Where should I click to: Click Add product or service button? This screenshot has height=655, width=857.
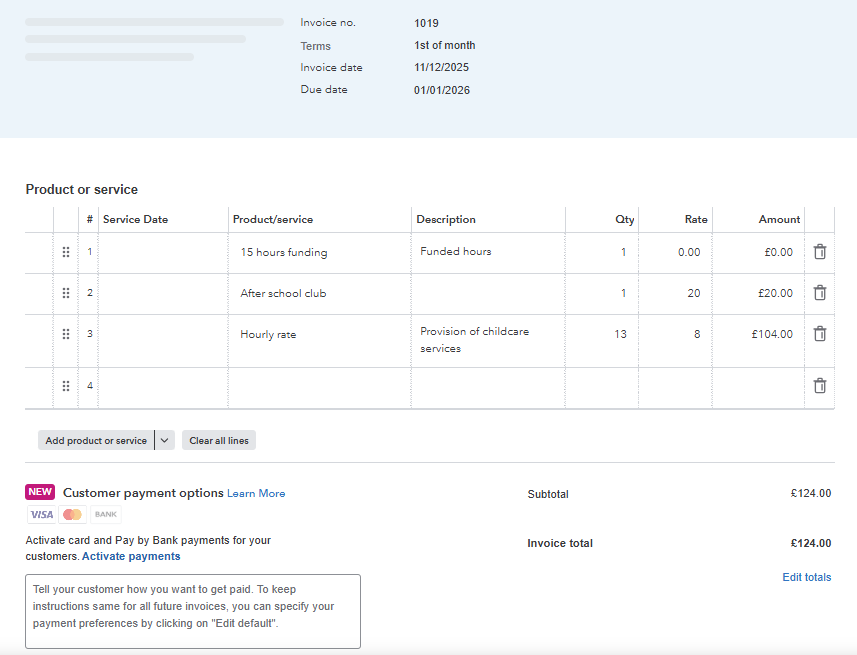96,440
